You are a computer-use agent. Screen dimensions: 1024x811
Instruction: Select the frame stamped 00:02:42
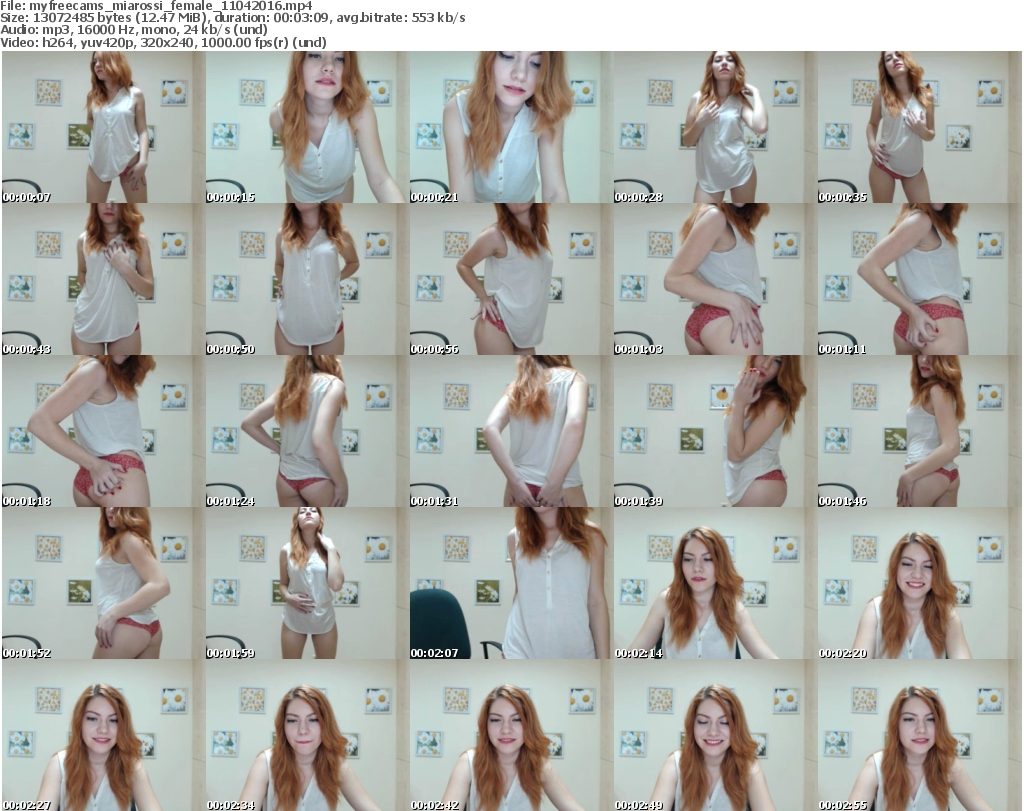coord(511,735)
